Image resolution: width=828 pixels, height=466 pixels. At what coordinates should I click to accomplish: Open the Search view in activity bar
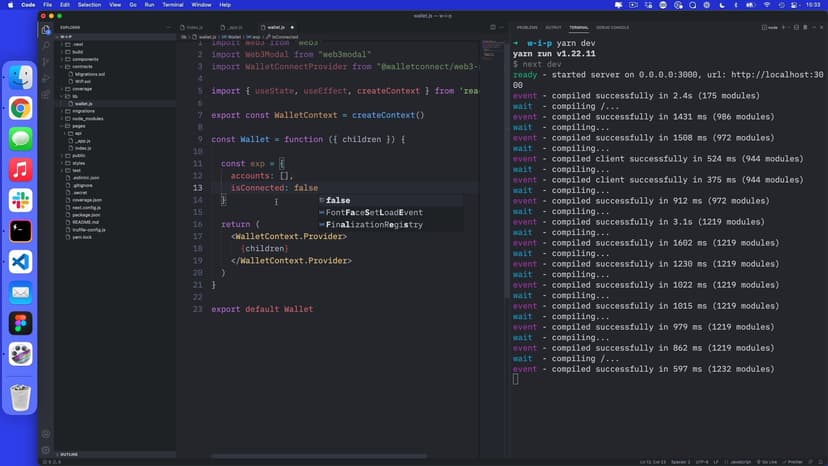(x=46, y=45)
